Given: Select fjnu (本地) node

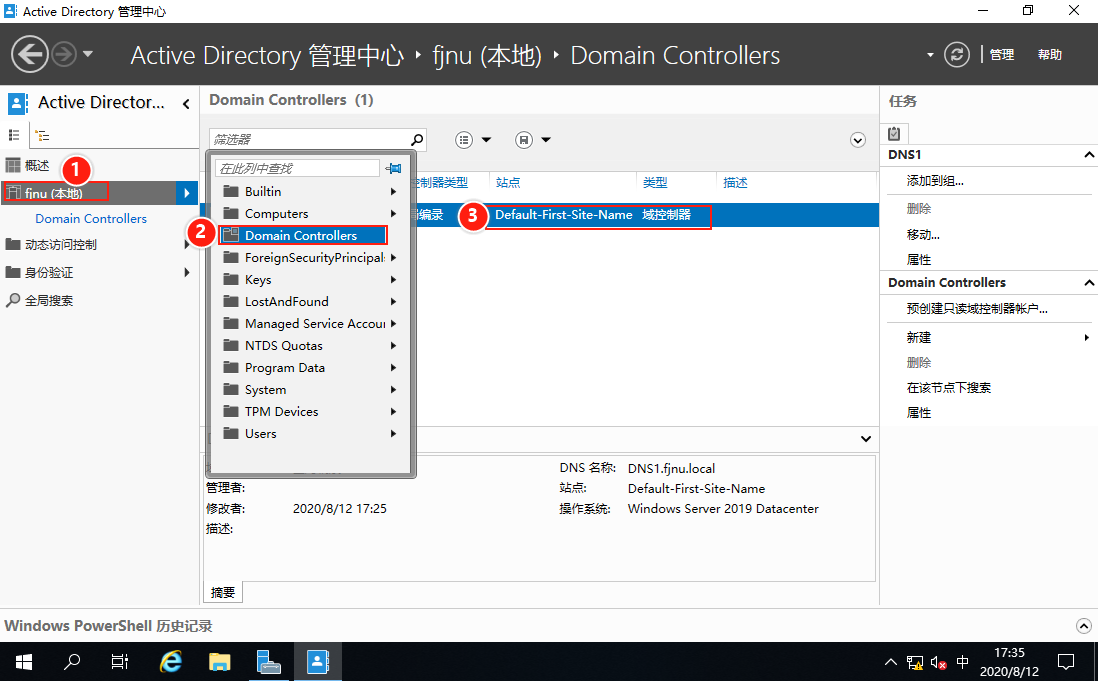Looking at the screenshot, I should (56, 192).
